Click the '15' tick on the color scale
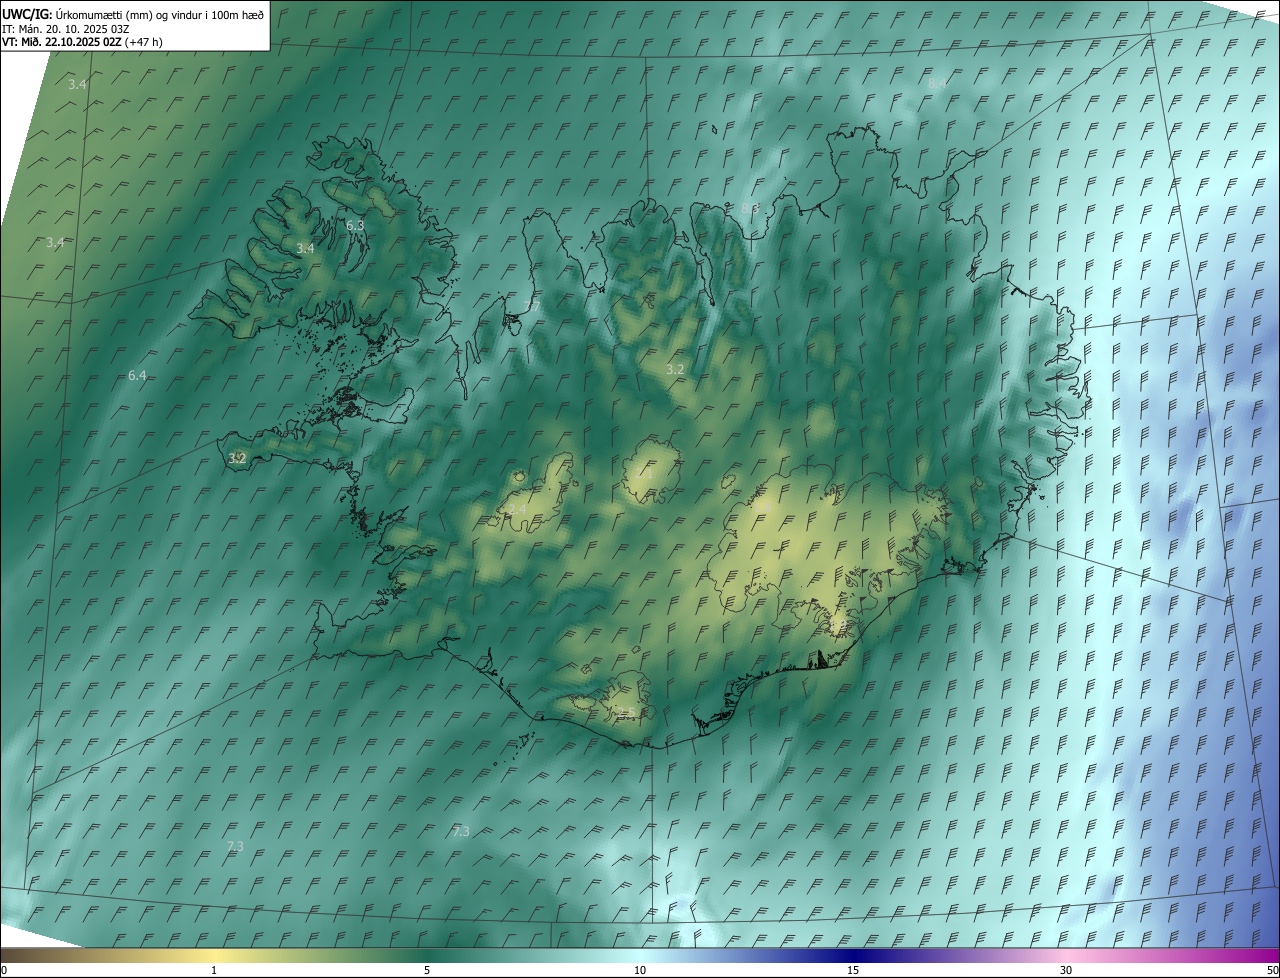Viewport: 1280px width, 978px height. click(x=853, y=971)
